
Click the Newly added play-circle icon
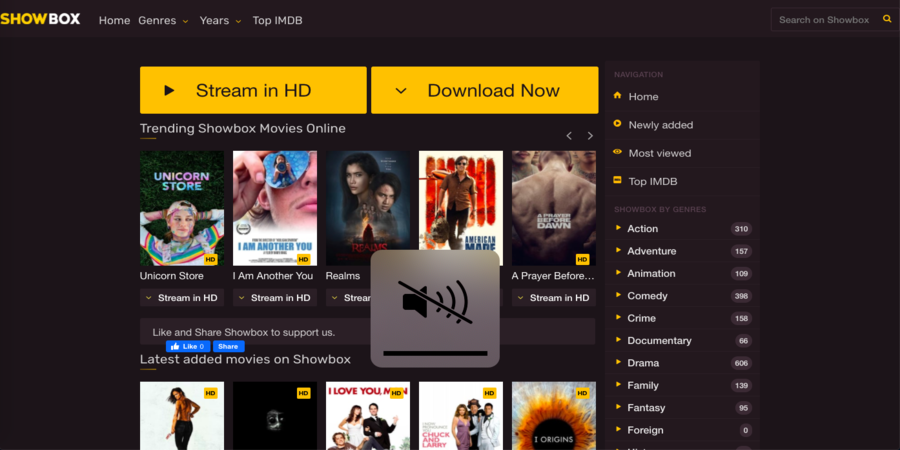click(x=618, y=123)
